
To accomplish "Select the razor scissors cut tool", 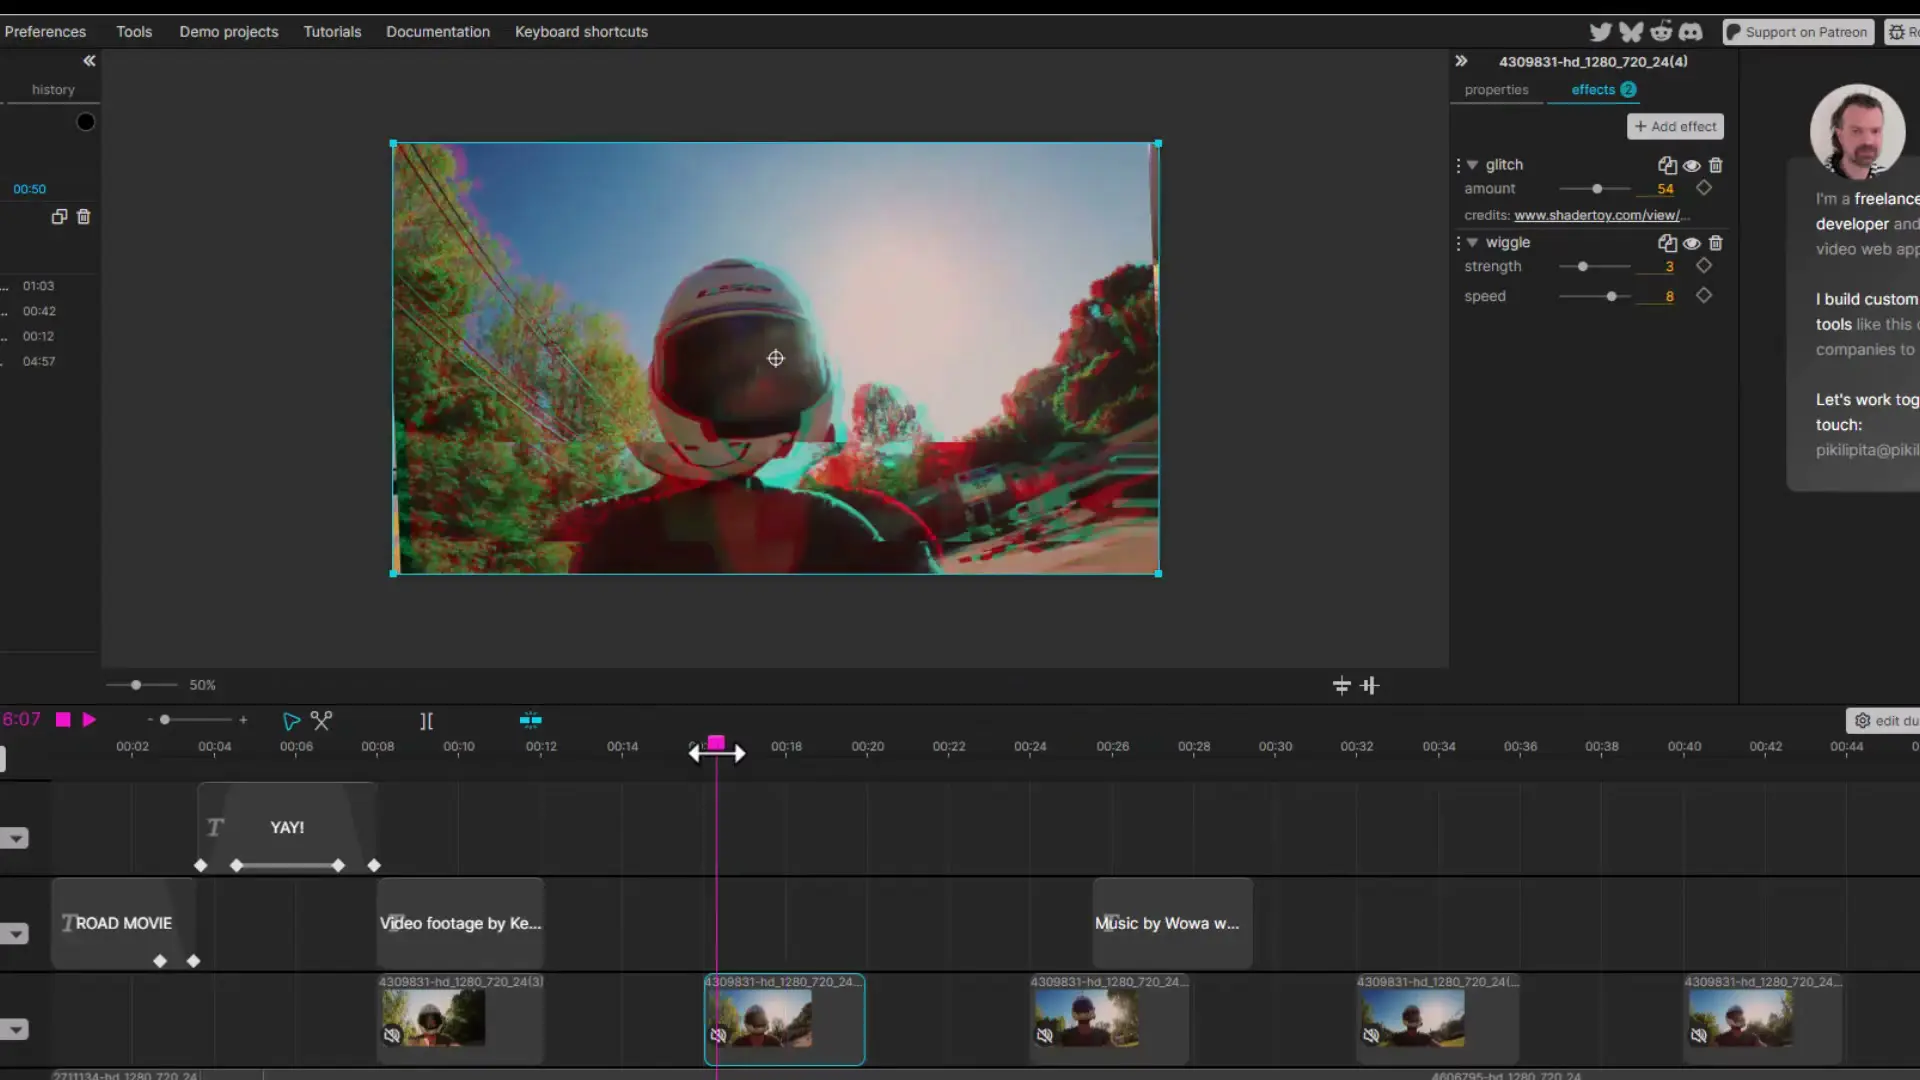I will coord(321,720).
